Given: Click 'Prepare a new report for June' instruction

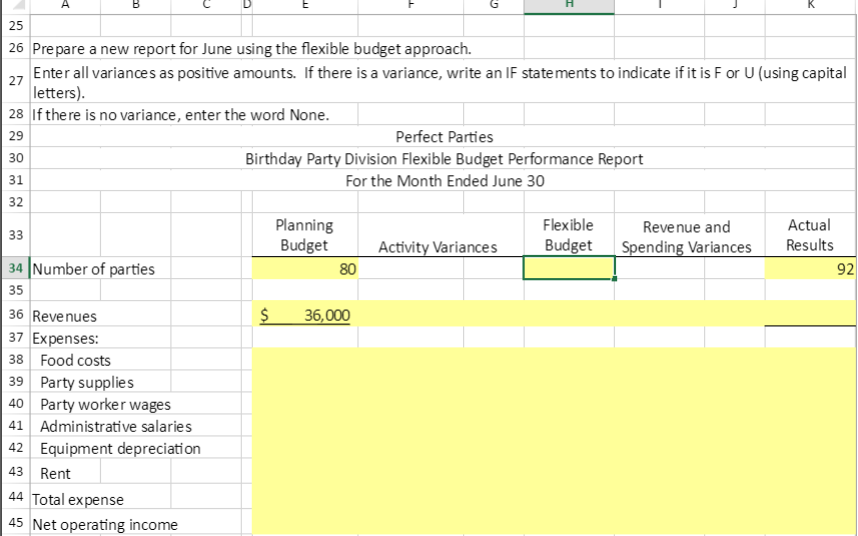Looking at the screenshot, I should [x=252, y=49].
